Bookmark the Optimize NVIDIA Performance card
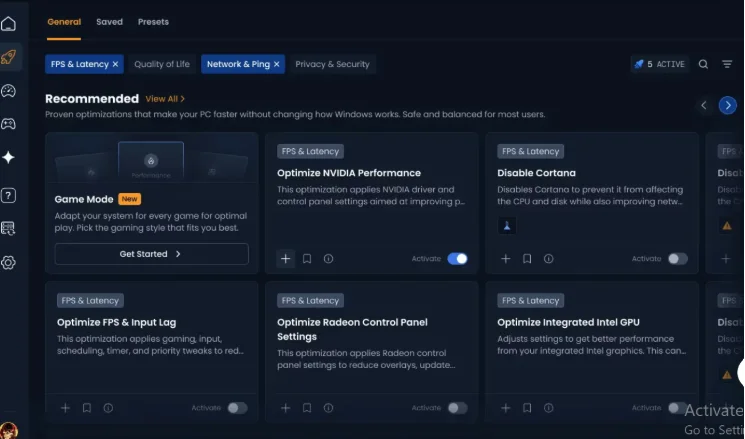Image resolution: width=745 pixels, height=439 pixels. click(307, 259)
